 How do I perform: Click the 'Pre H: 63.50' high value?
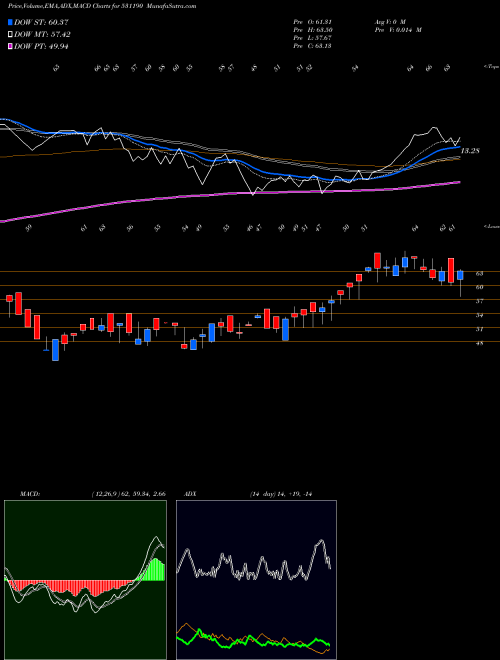[312, 30]
